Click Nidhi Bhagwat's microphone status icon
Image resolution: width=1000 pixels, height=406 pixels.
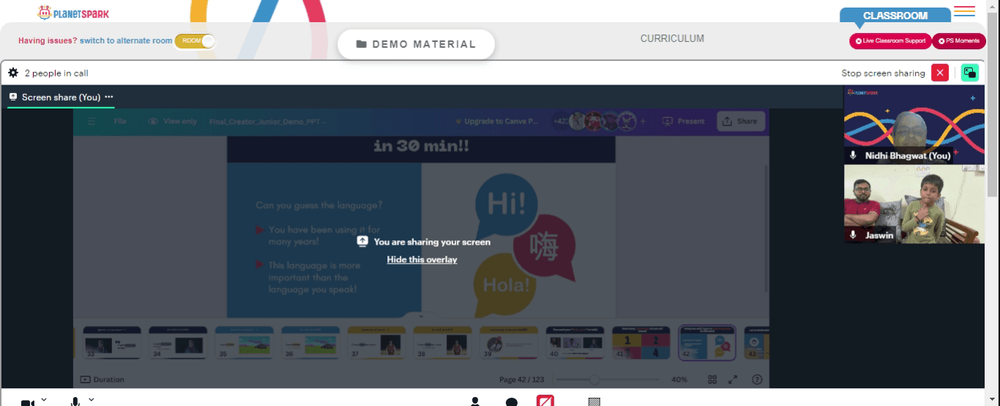(x=853, y=156)
